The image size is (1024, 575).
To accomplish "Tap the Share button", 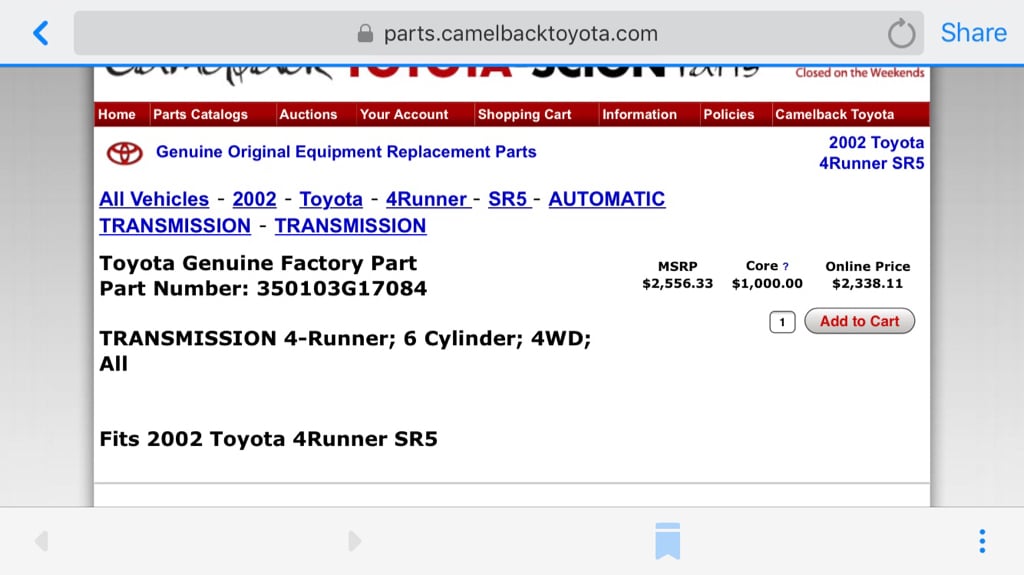I will [973, 33].
